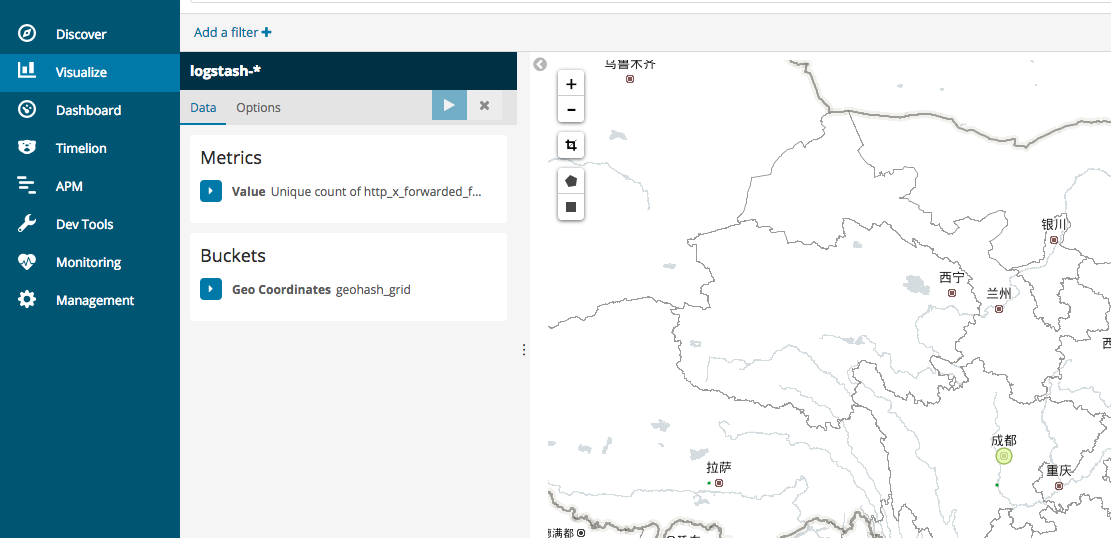The image size is (1111, 538).
Task: Click the fit data bounds crop icon
Action: (x=571, y=145)
